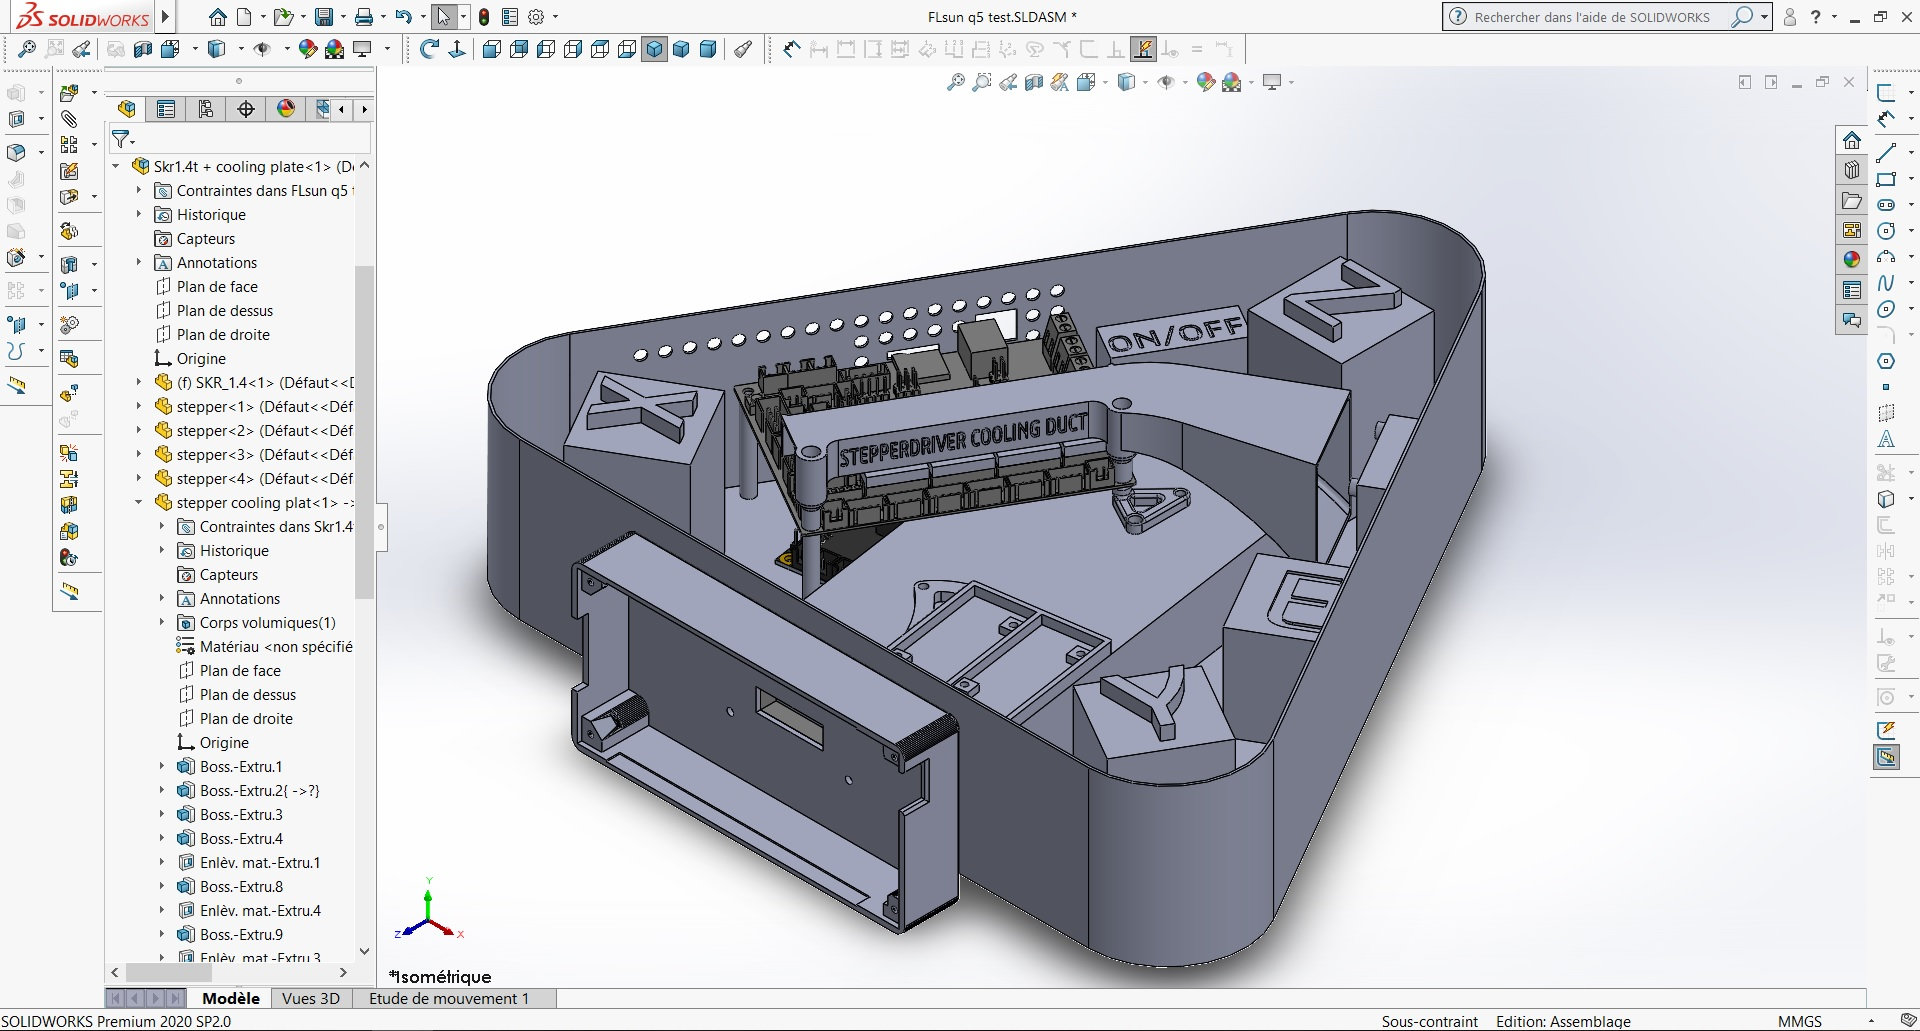Select the DimXpertManager crosshair tab icon
1920x1031 pixels.
click(x=246, y=109)
